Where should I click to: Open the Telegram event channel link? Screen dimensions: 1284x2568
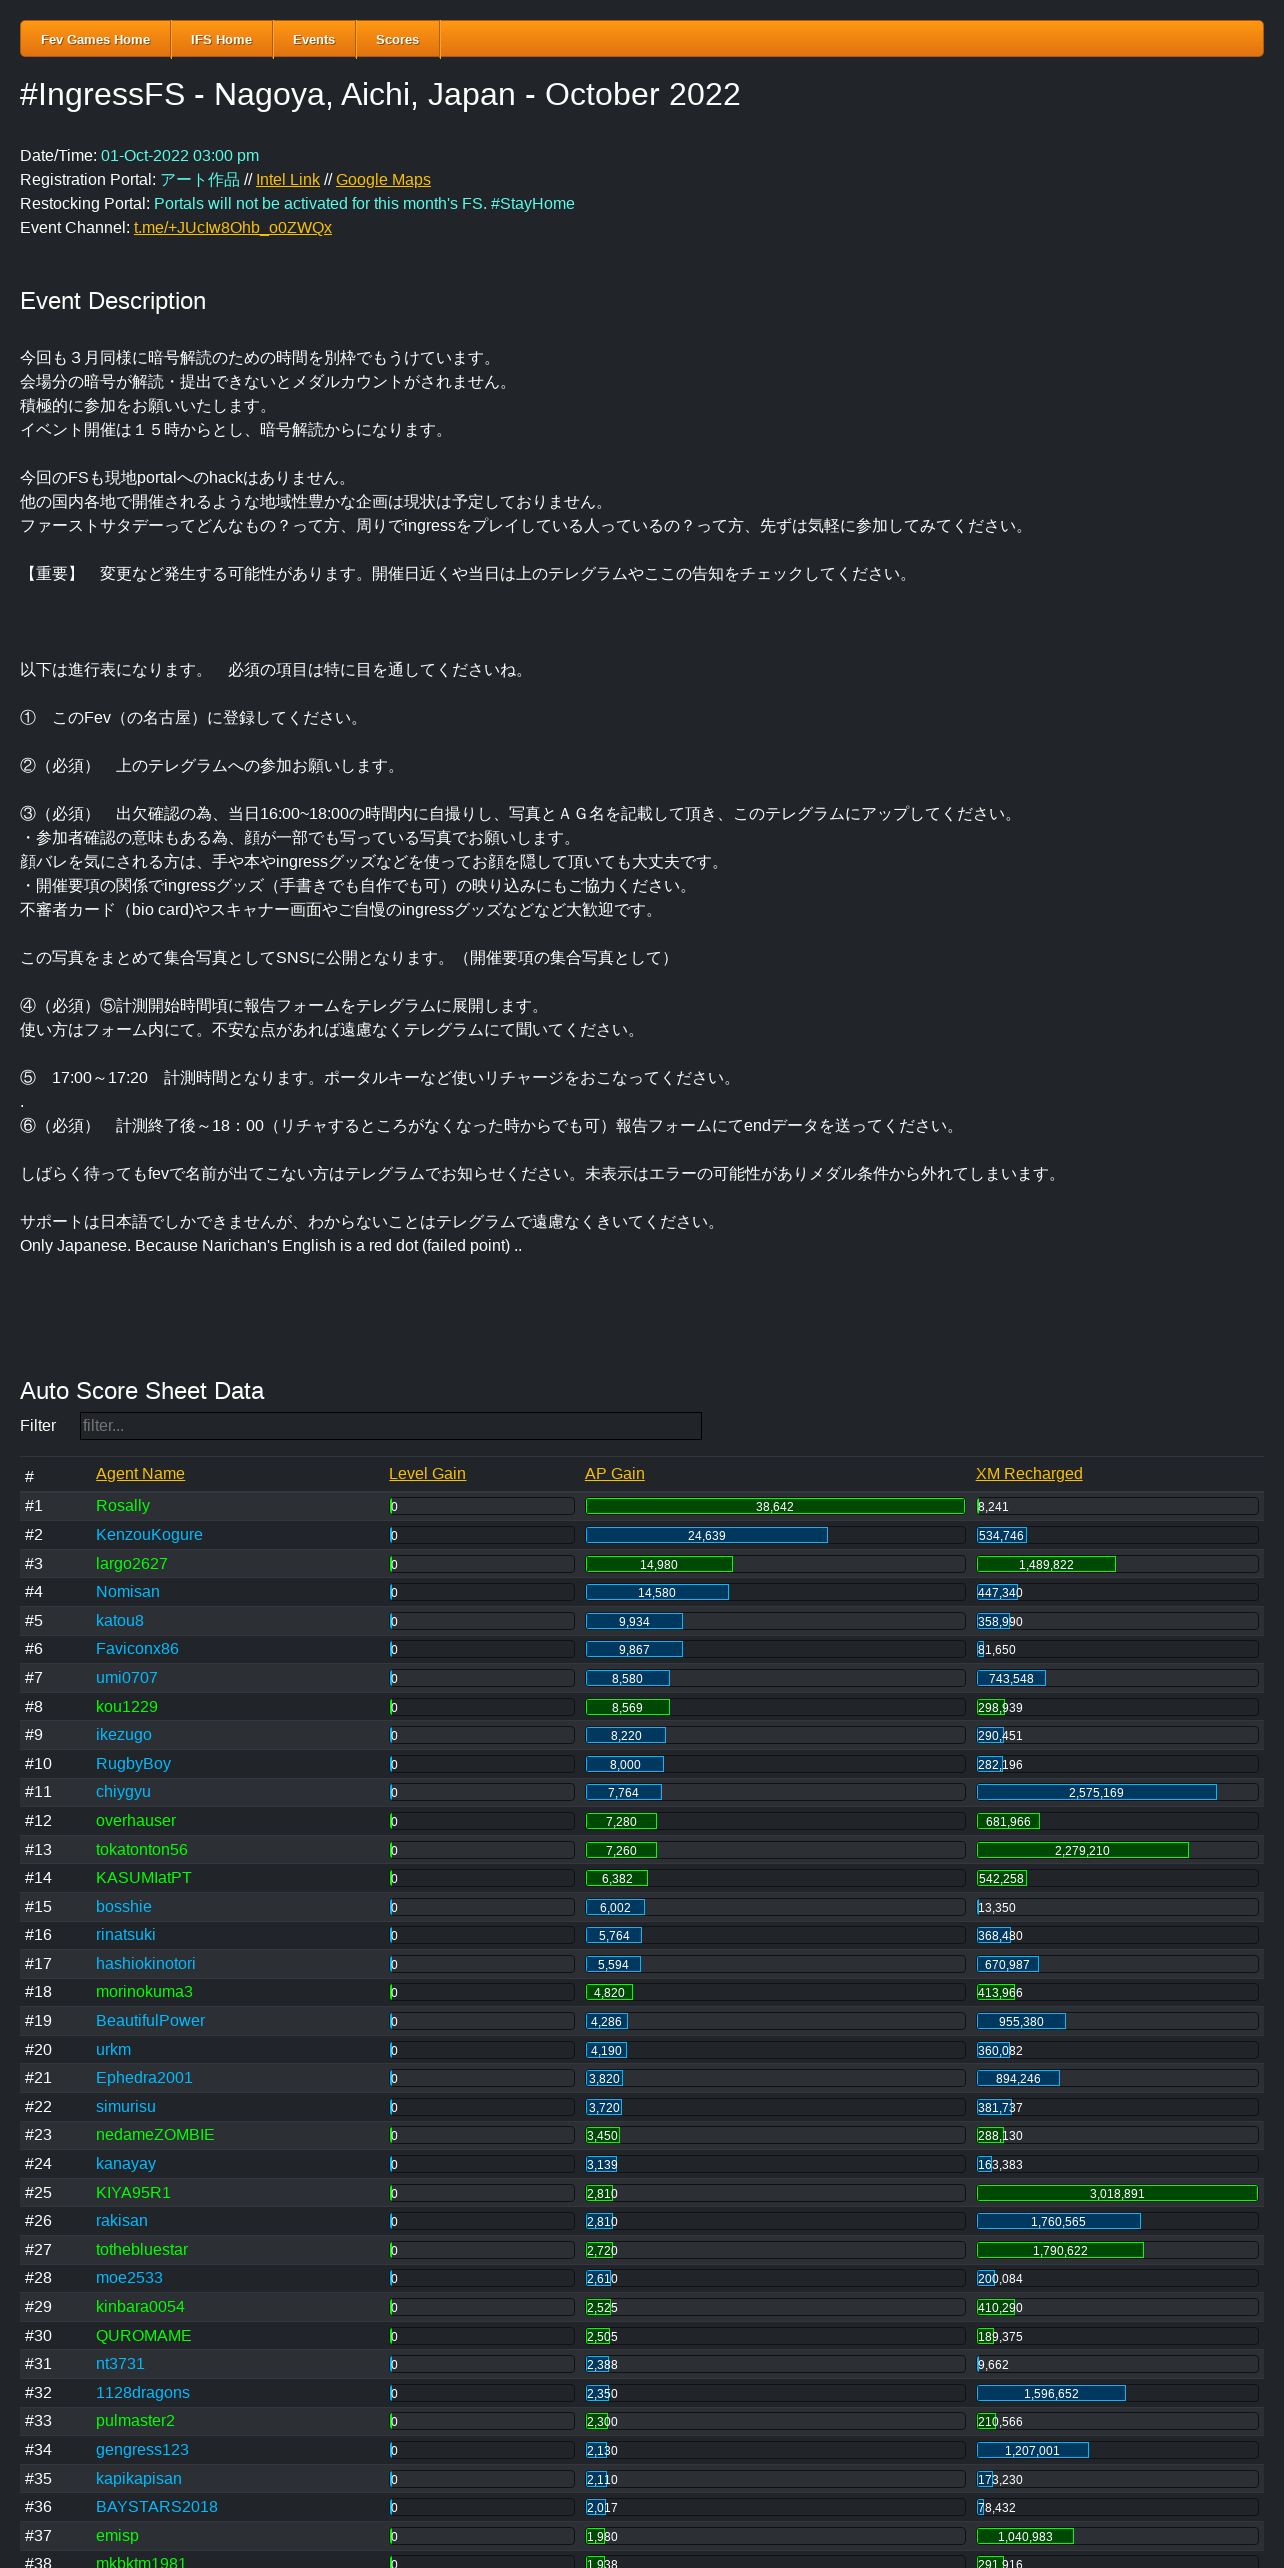(x=232, y=228)
